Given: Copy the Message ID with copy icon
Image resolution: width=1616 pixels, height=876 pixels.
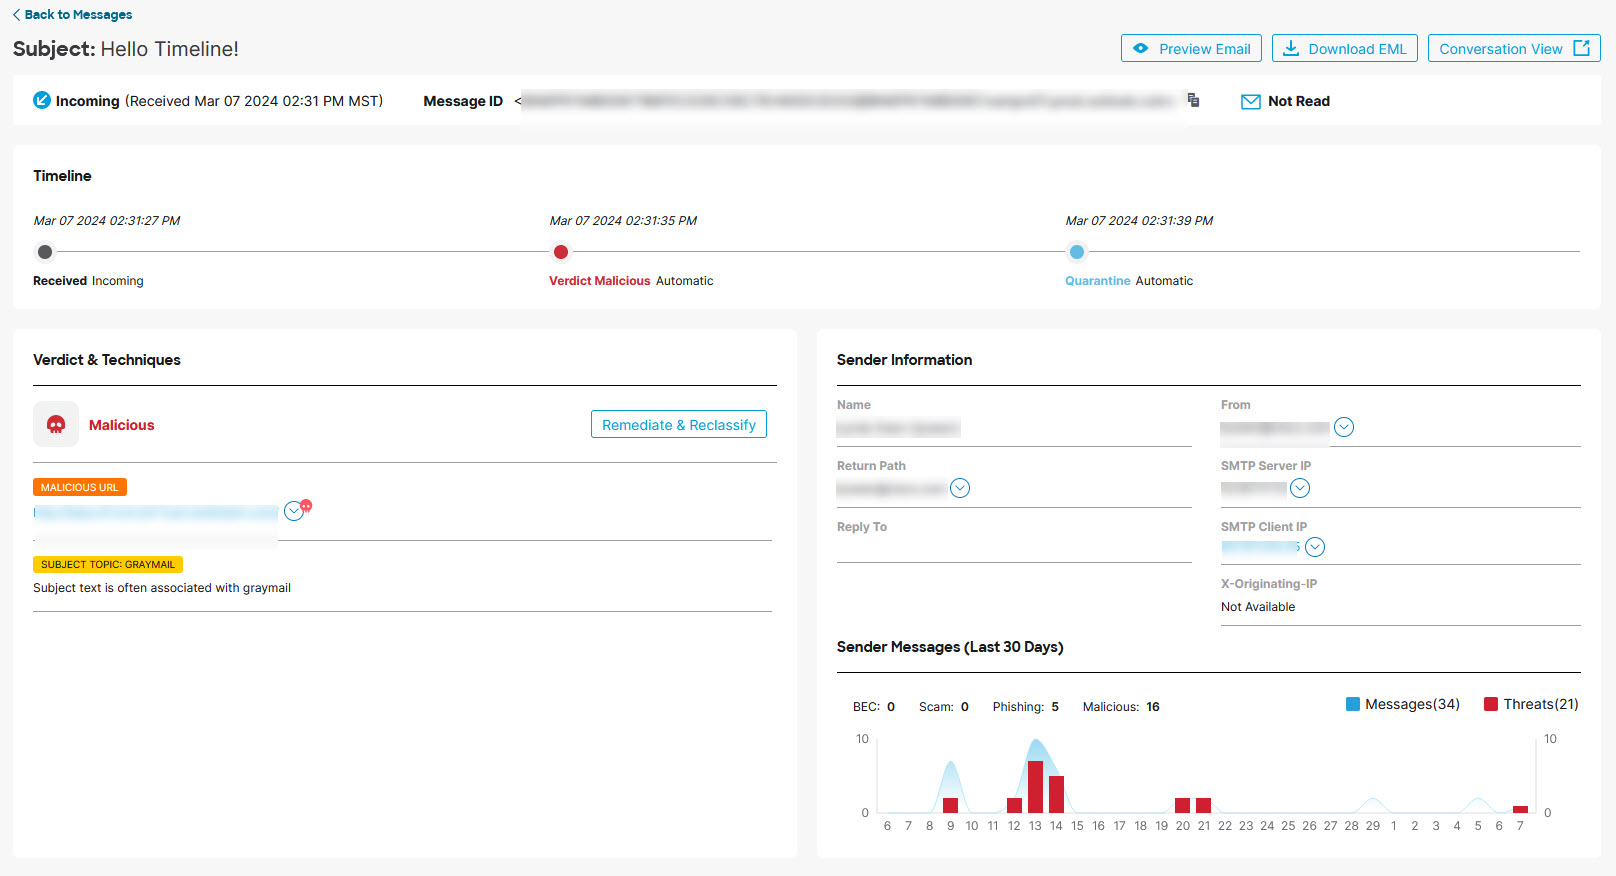Looking at the screenshot, I should [1193, 100].
